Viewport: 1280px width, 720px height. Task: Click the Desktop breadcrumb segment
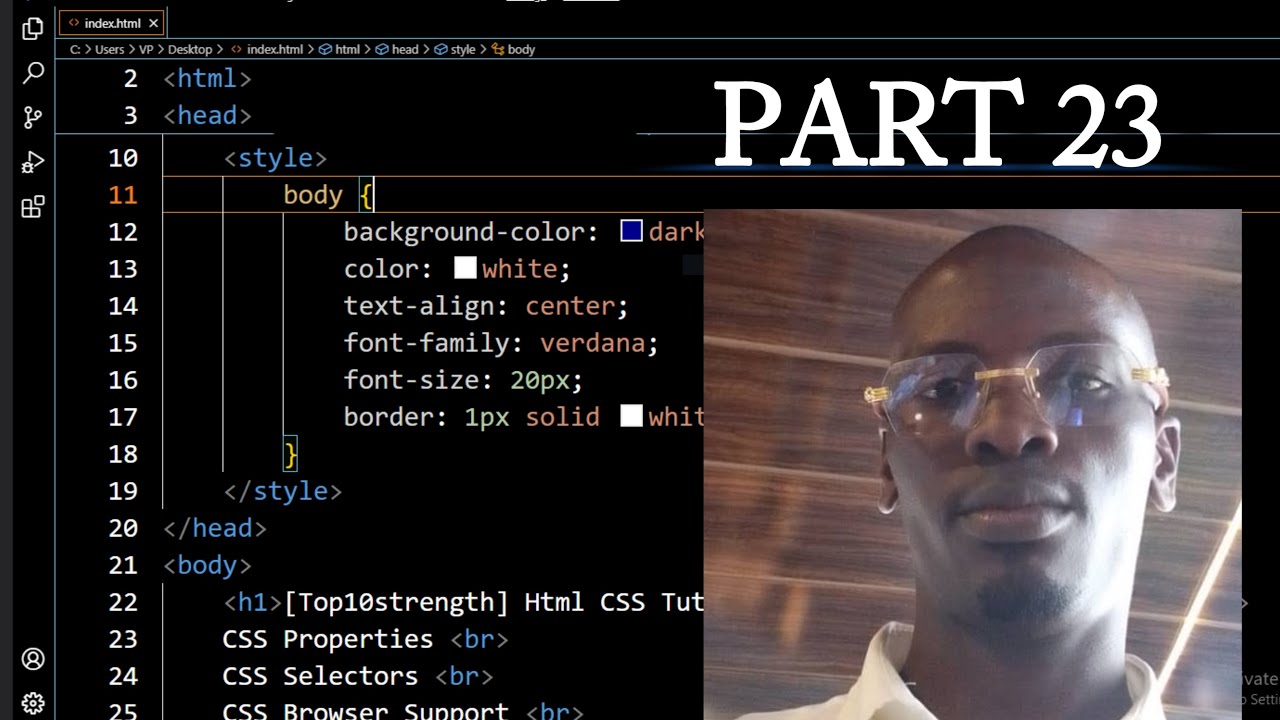(190, 49)
